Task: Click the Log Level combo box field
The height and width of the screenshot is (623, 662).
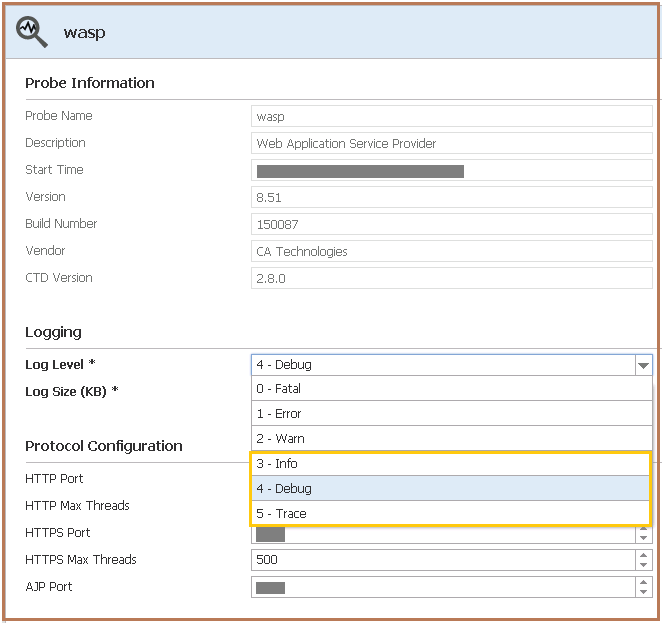Action: [440, 365]
